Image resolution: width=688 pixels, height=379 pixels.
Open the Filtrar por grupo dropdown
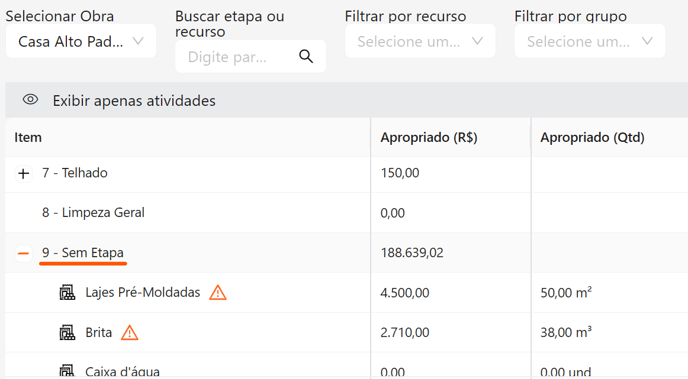pyautogui.click(x=590, y=41)
